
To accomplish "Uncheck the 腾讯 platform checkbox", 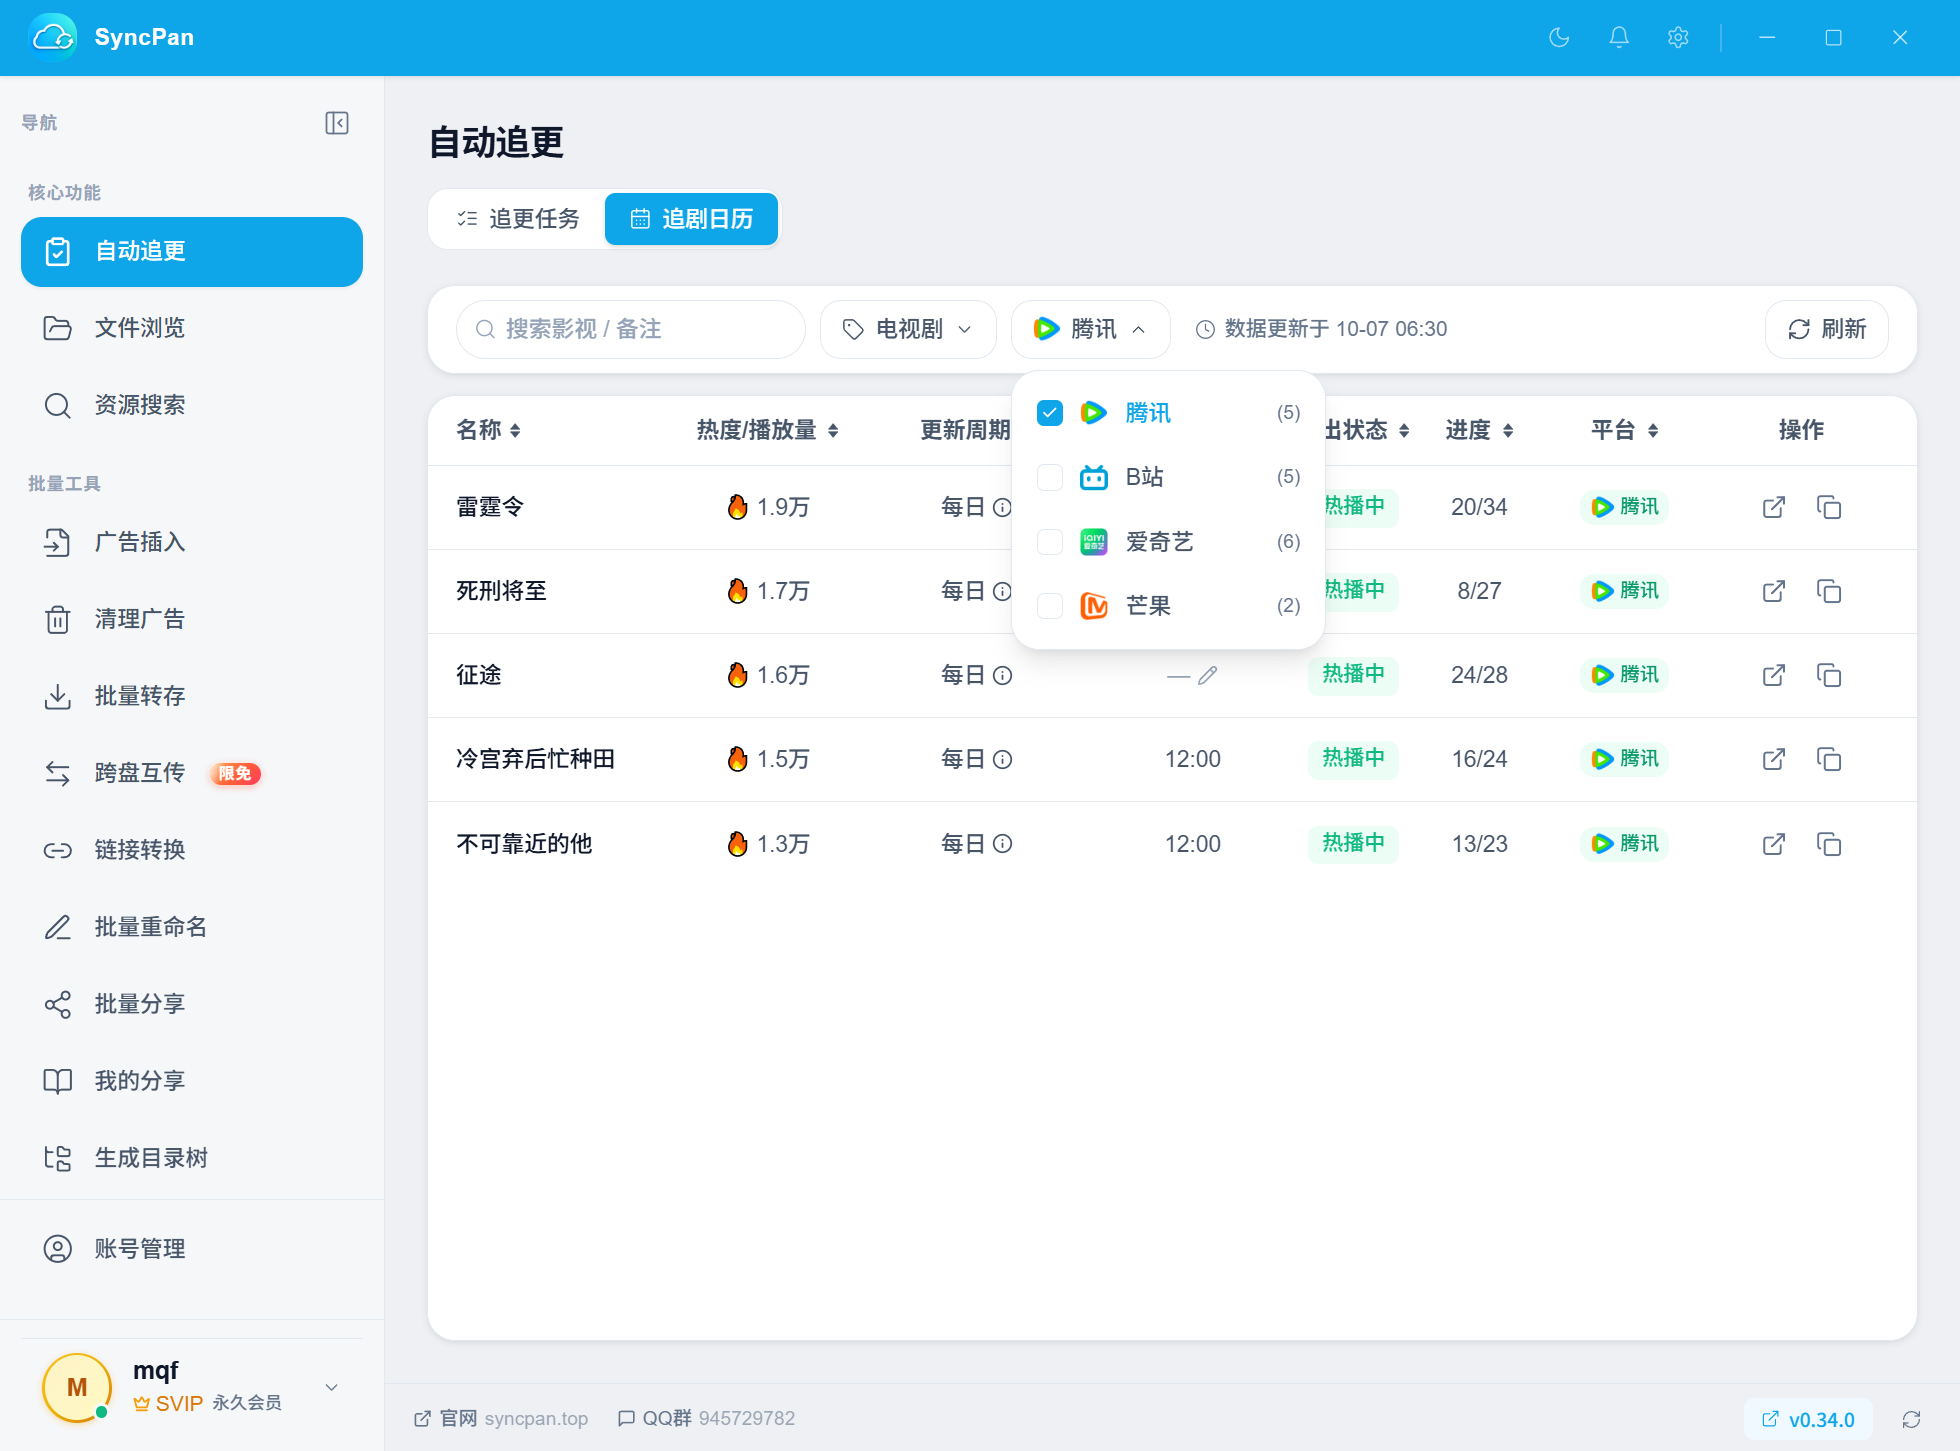I will (x=1050, y=413).
